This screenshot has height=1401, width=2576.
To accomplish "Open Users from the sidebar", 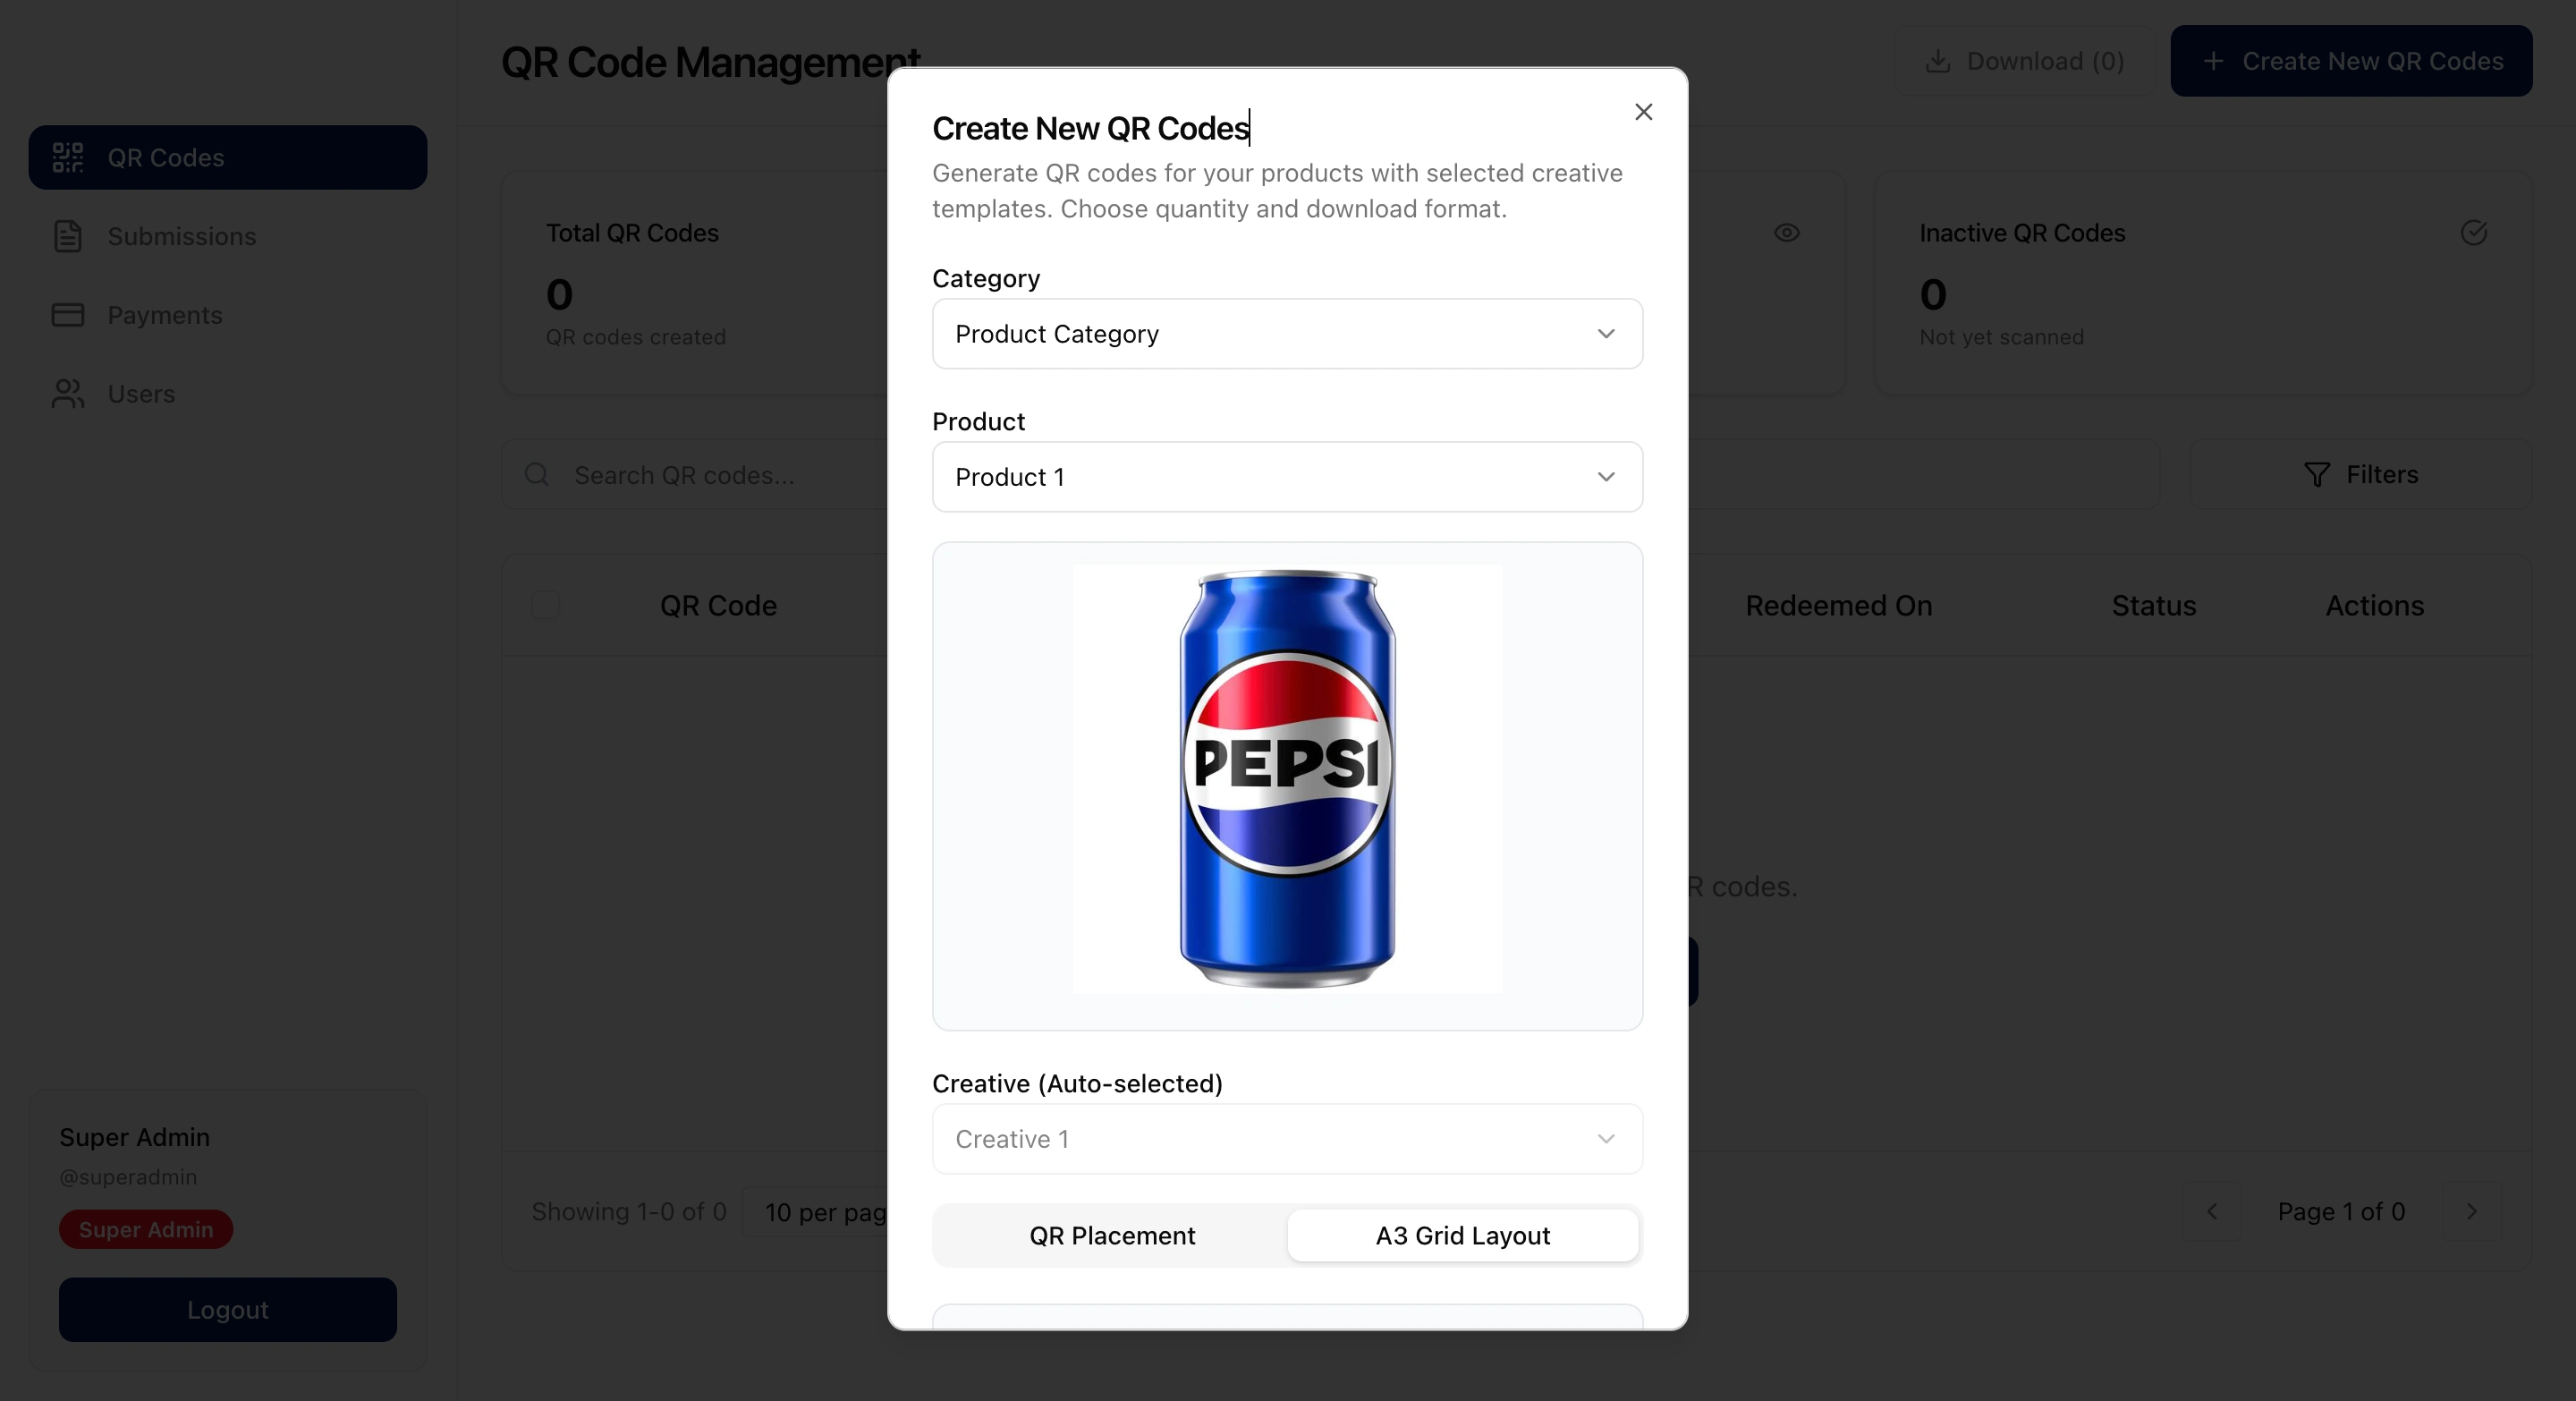I will pos(67,393).
